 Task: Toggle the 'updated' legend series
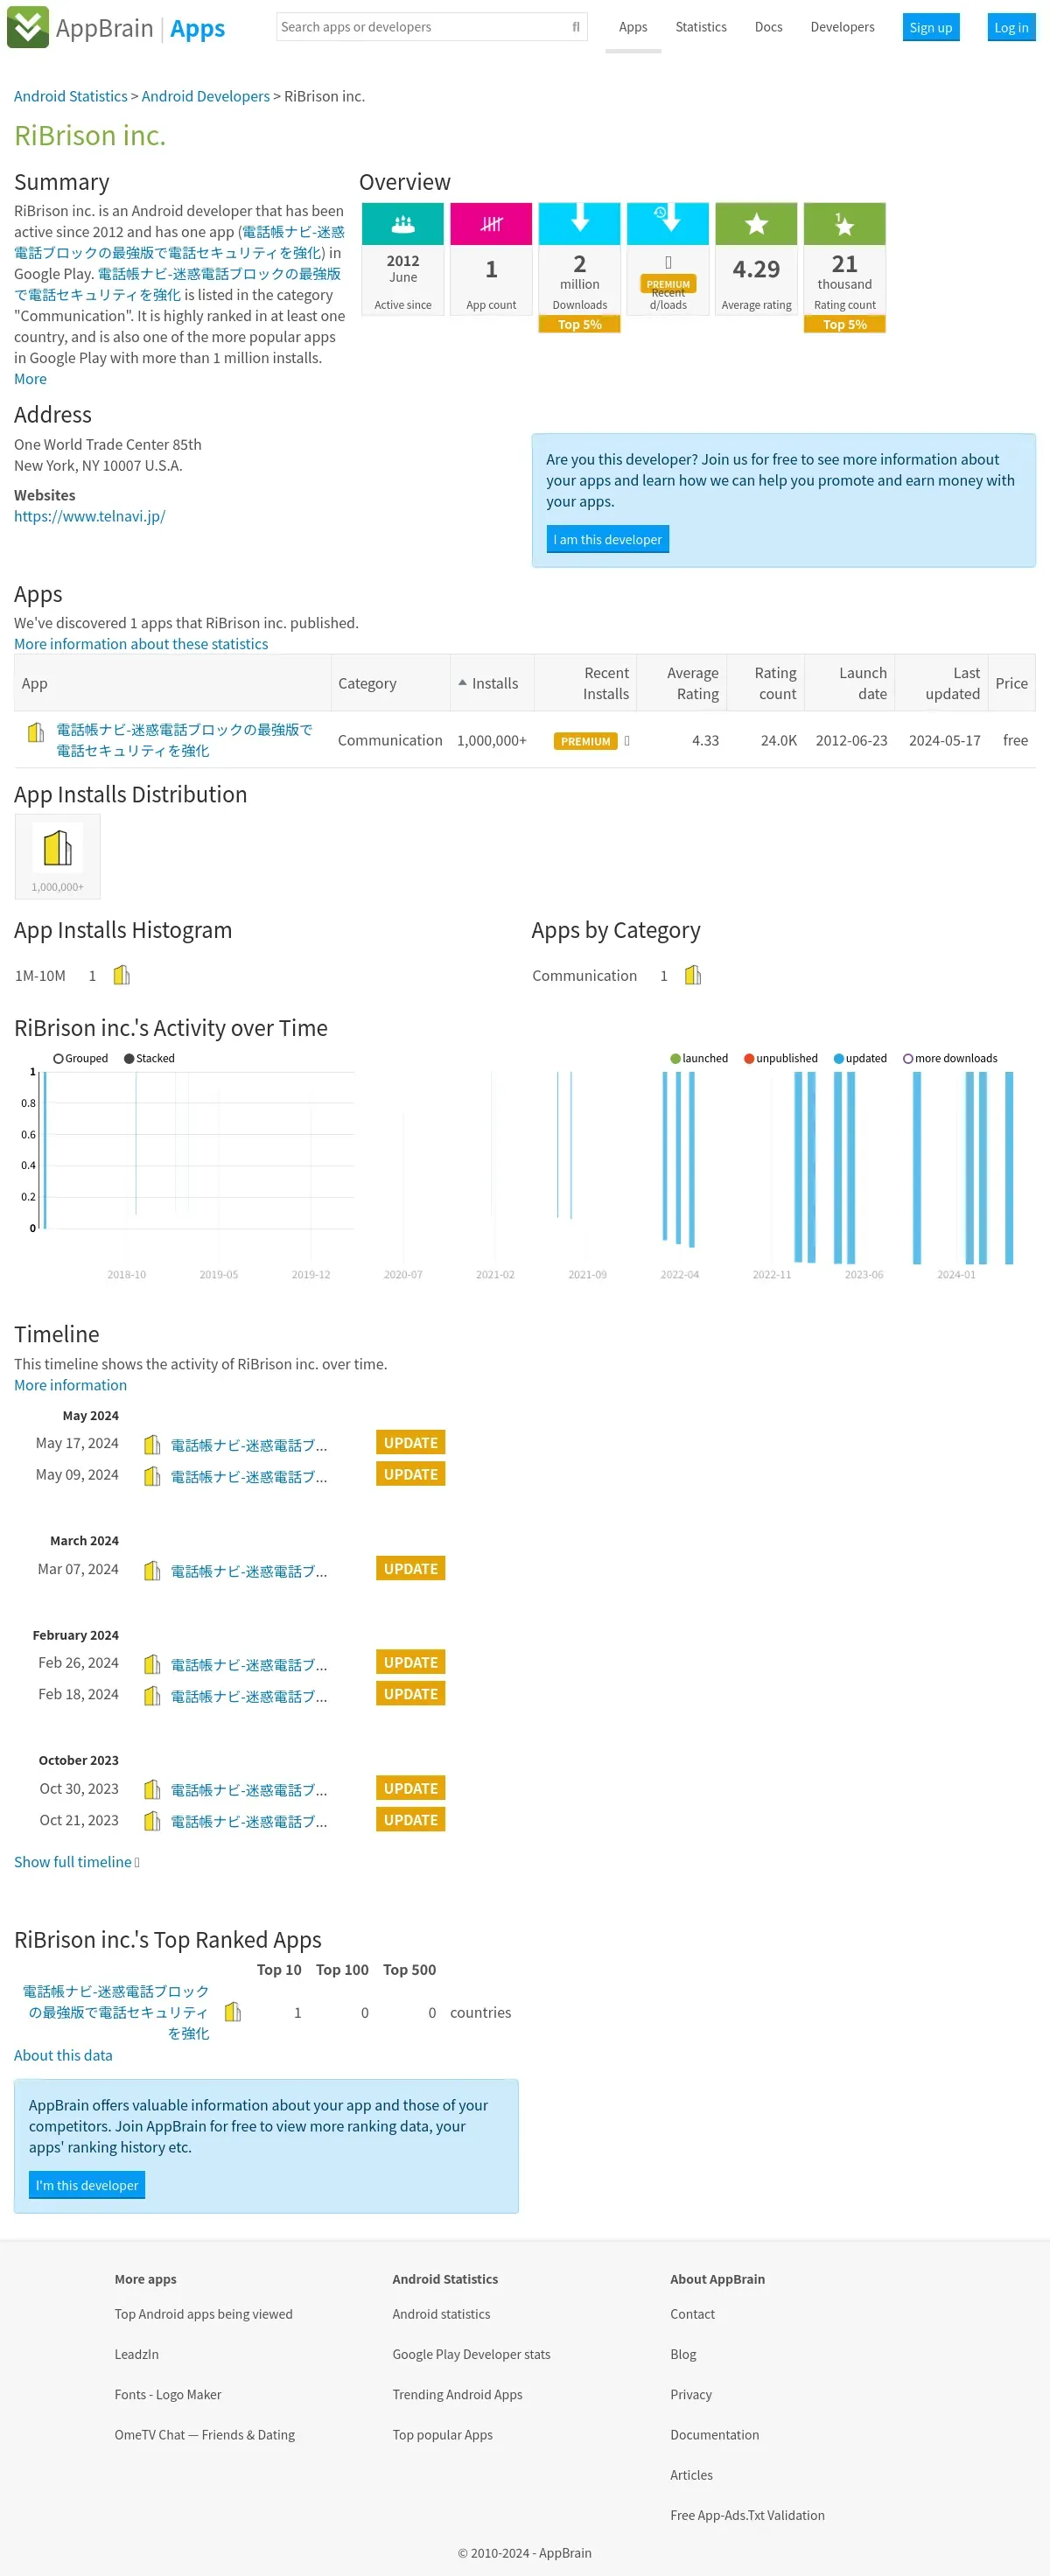click(x=860, y=1058)
